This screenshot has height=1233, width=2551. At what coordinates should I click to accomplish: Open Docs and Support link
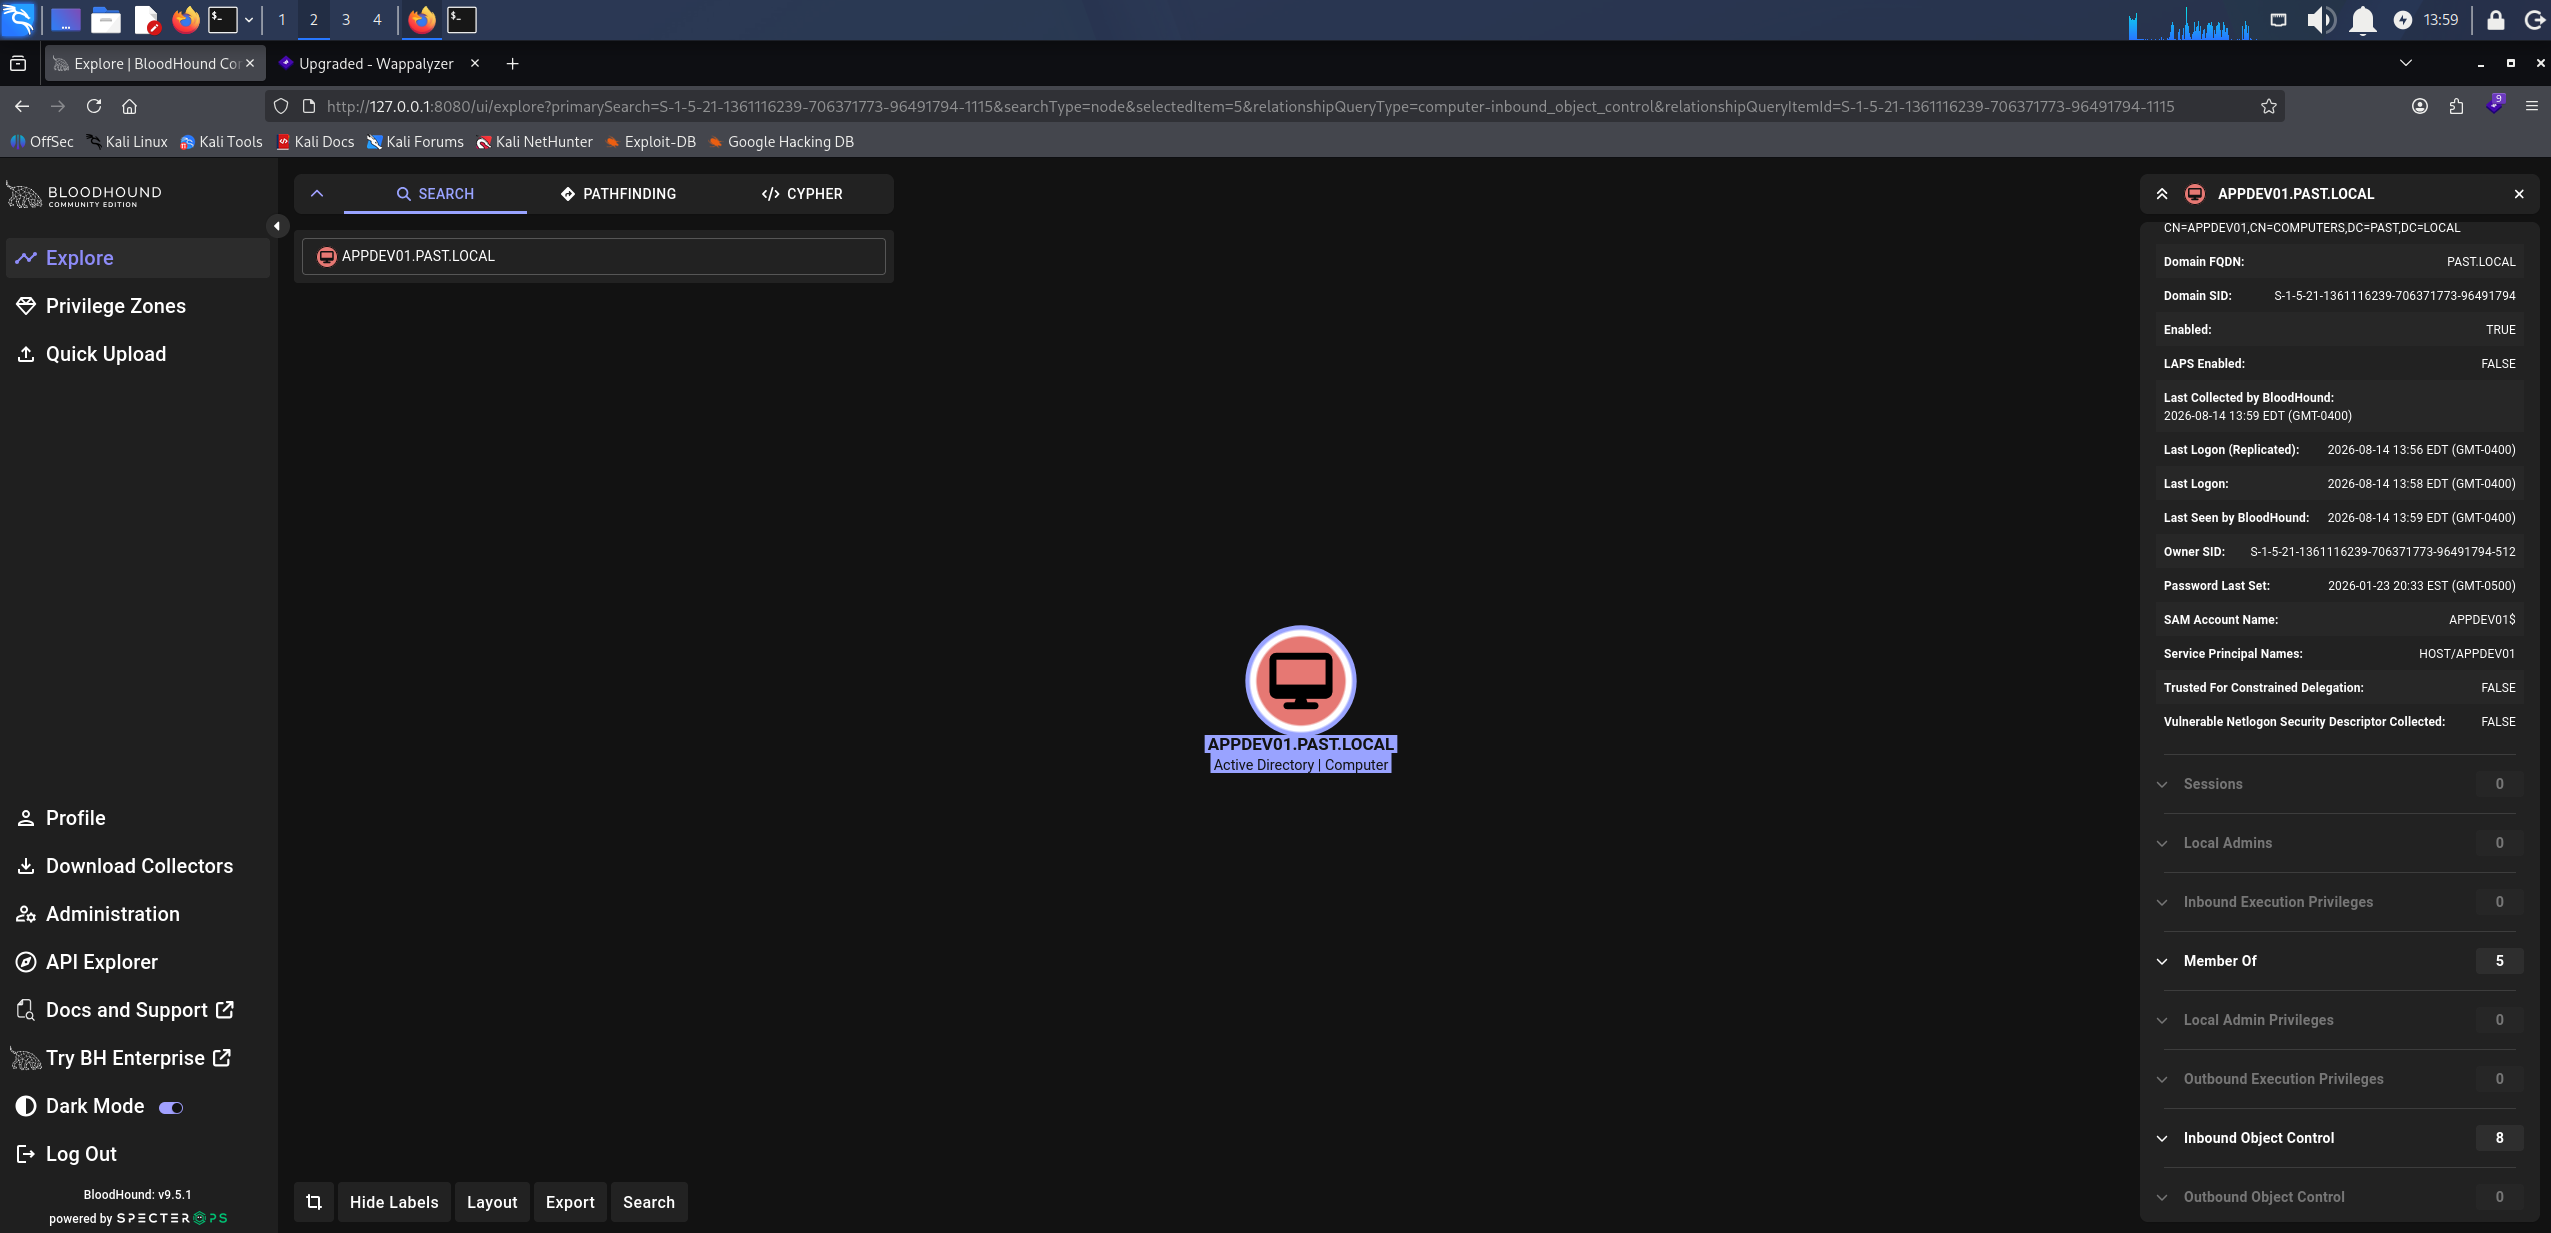[137, 1010]
